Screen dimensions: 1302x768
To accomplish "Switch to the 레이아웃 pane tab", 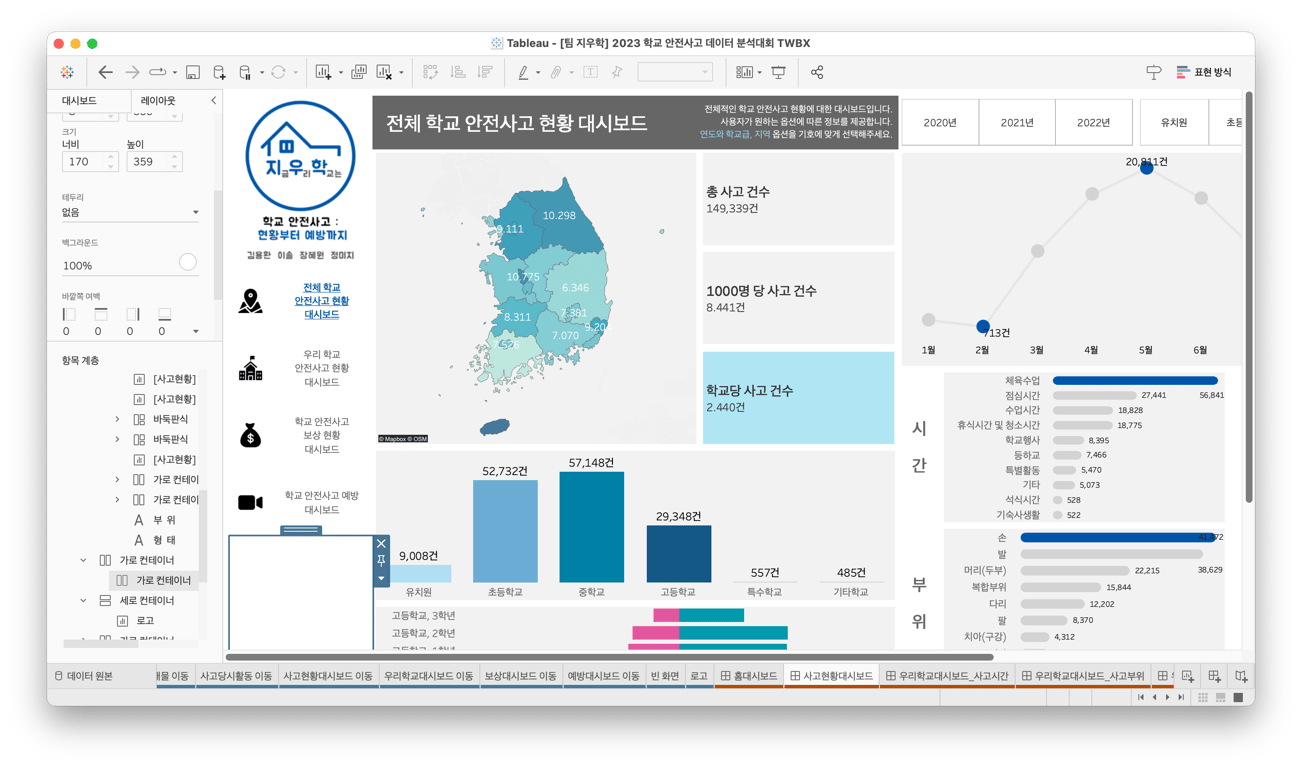I will point(158,101).
